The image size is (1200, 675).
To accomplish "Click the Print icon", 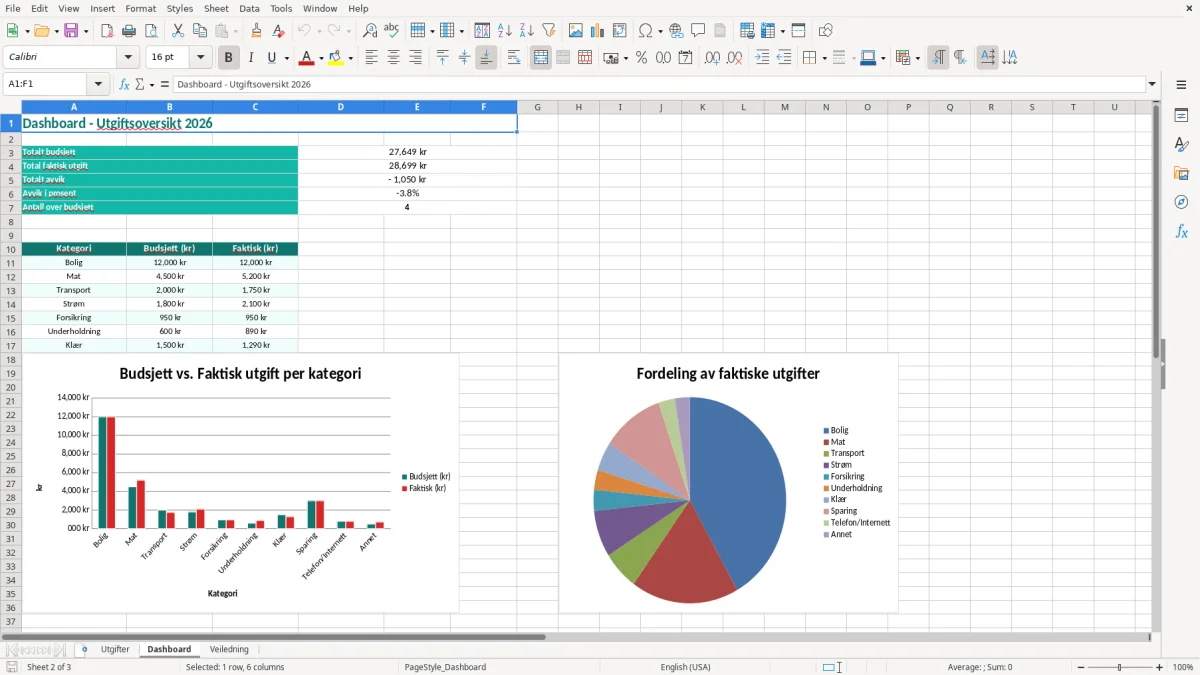I will coord(129,31).
